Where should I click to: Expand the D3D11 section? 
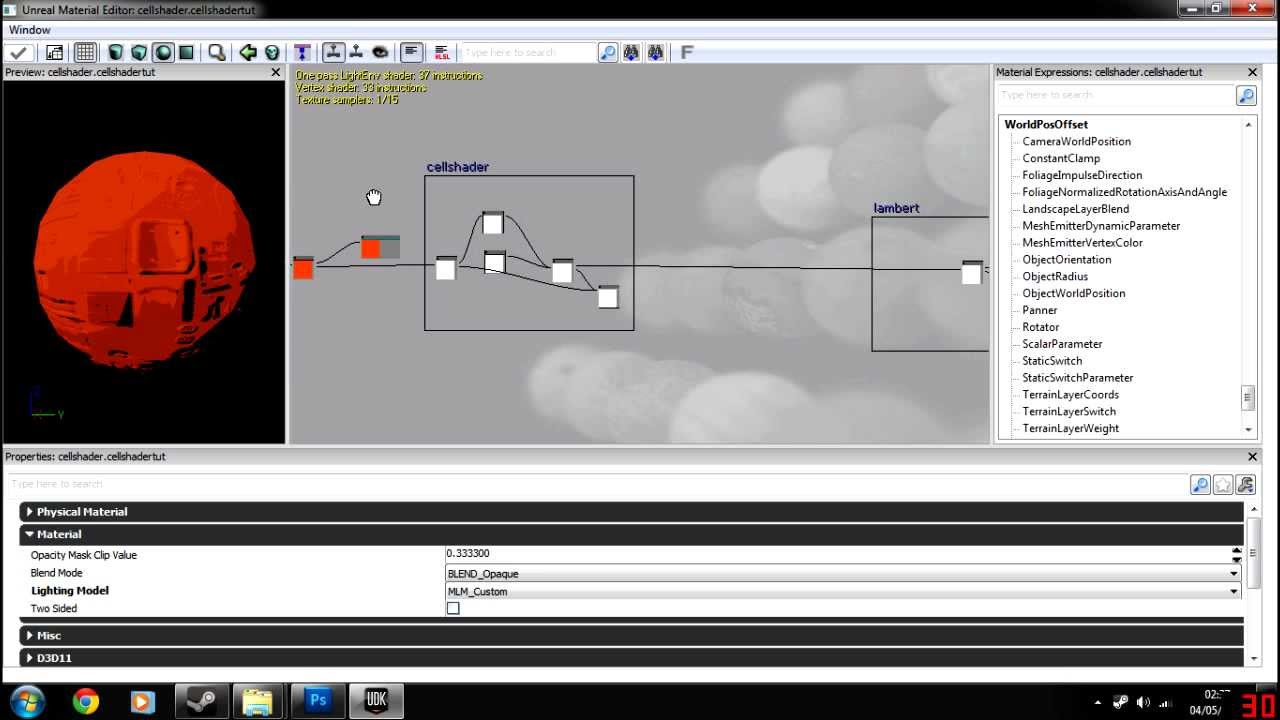[29, 658]
